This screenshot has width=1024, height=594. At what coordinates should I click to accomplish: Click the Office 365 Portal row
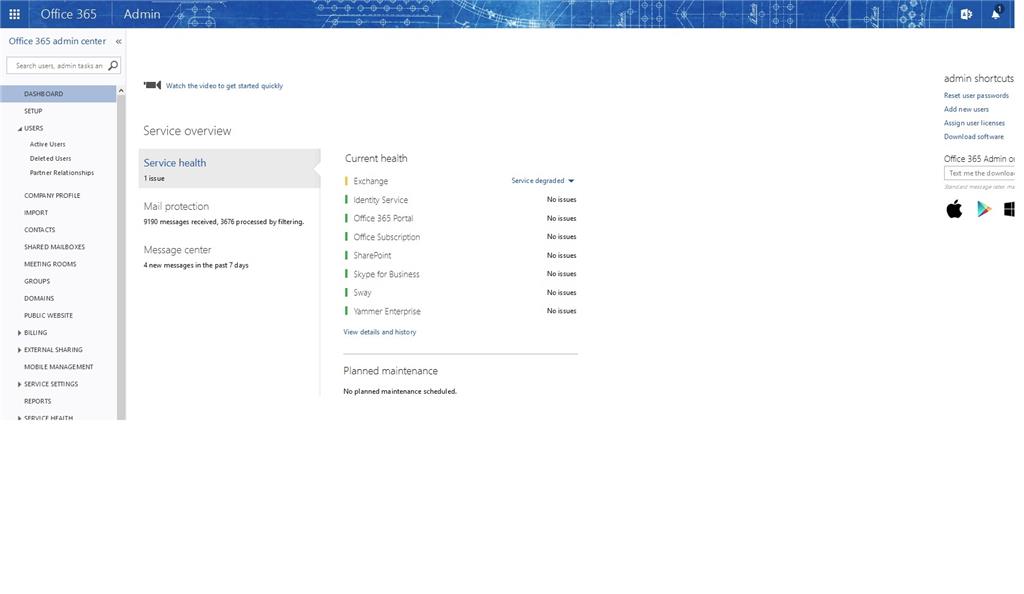click(x=460, y=218)
